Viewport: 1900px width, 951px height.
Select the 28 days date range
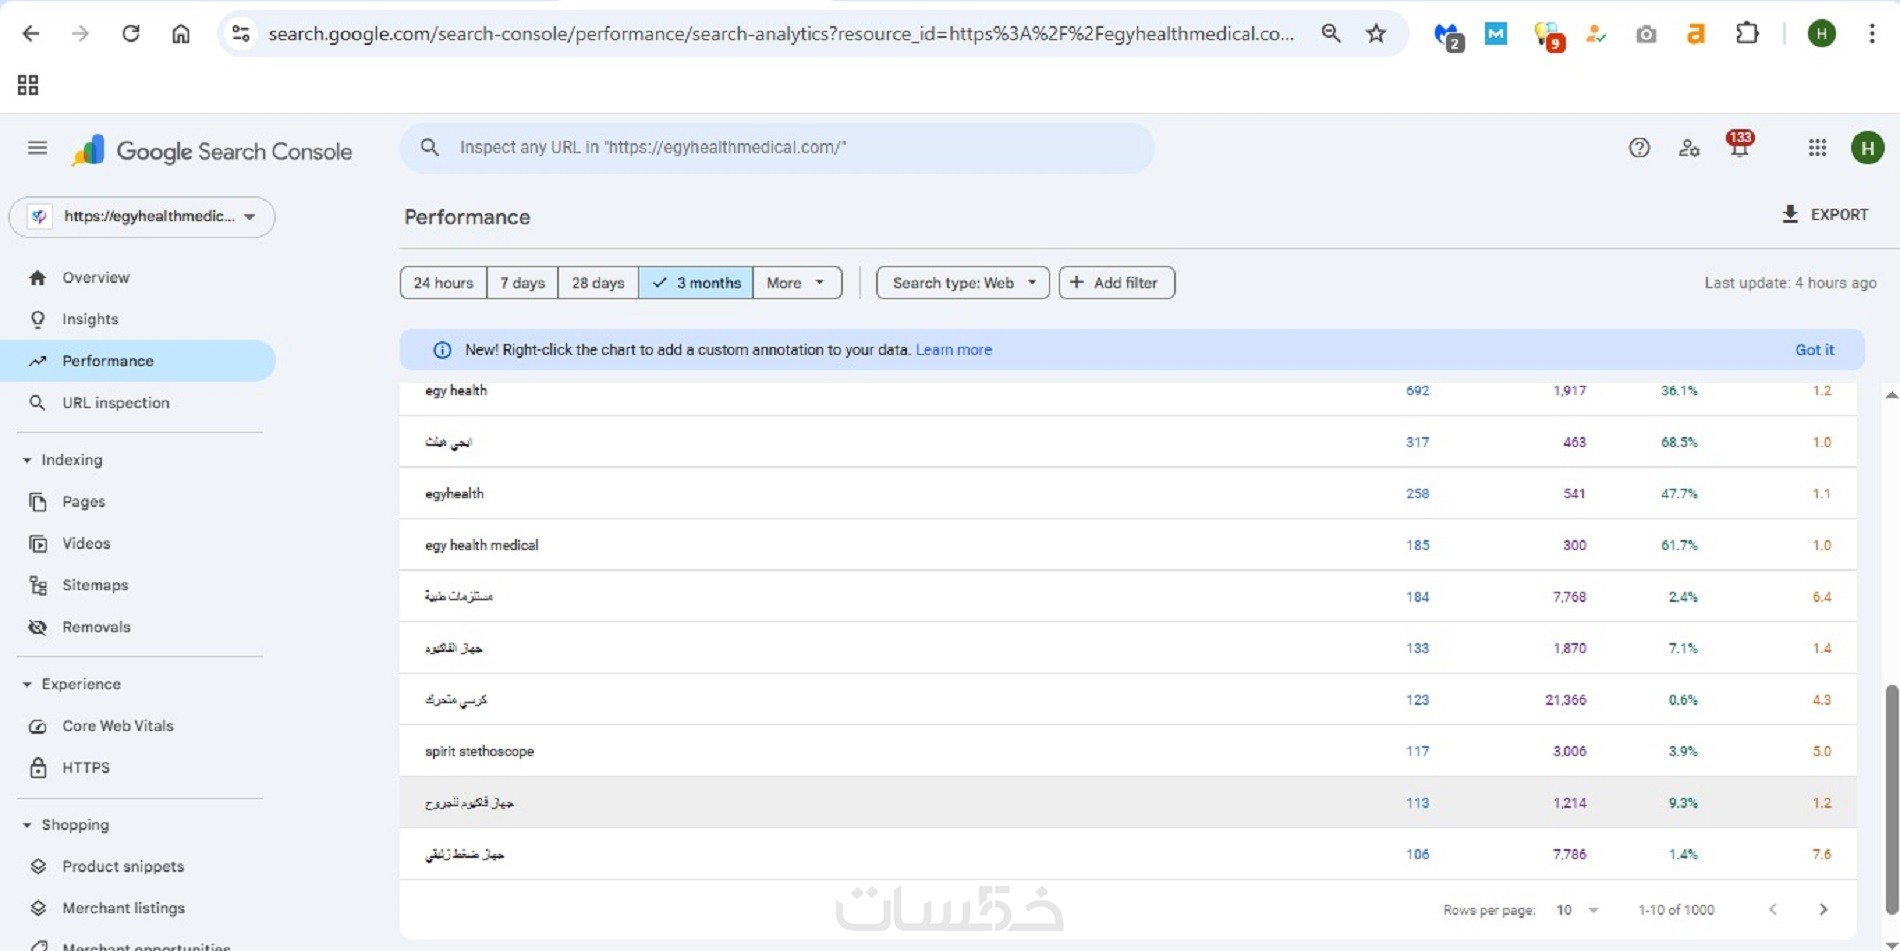[598, 283]
